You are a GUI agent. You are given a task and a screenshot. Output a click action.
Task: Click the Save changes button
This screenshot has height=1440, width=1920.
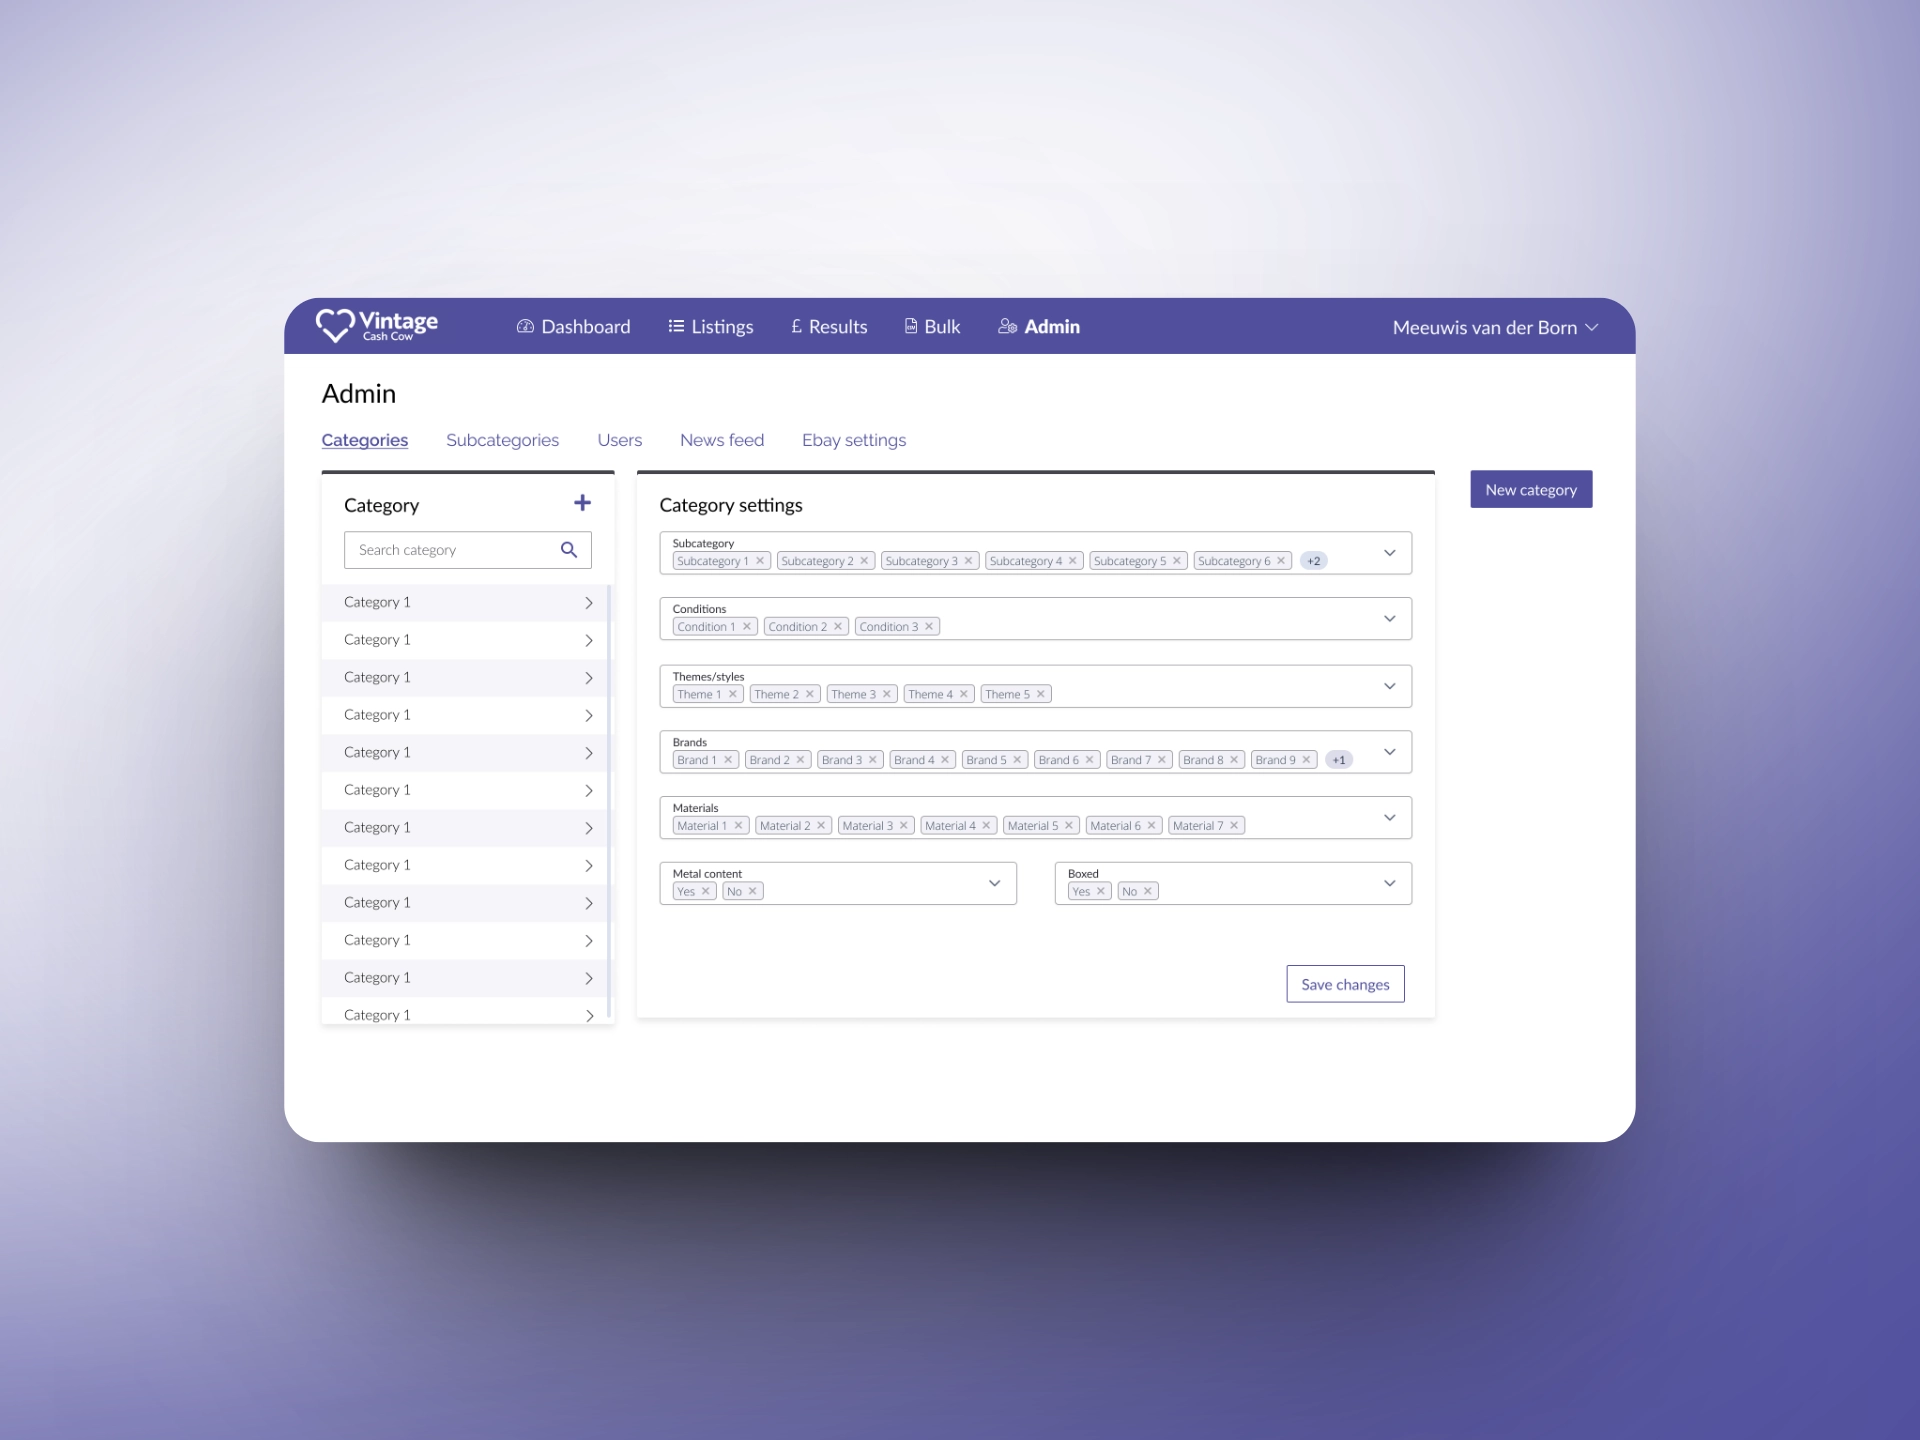1346,983
